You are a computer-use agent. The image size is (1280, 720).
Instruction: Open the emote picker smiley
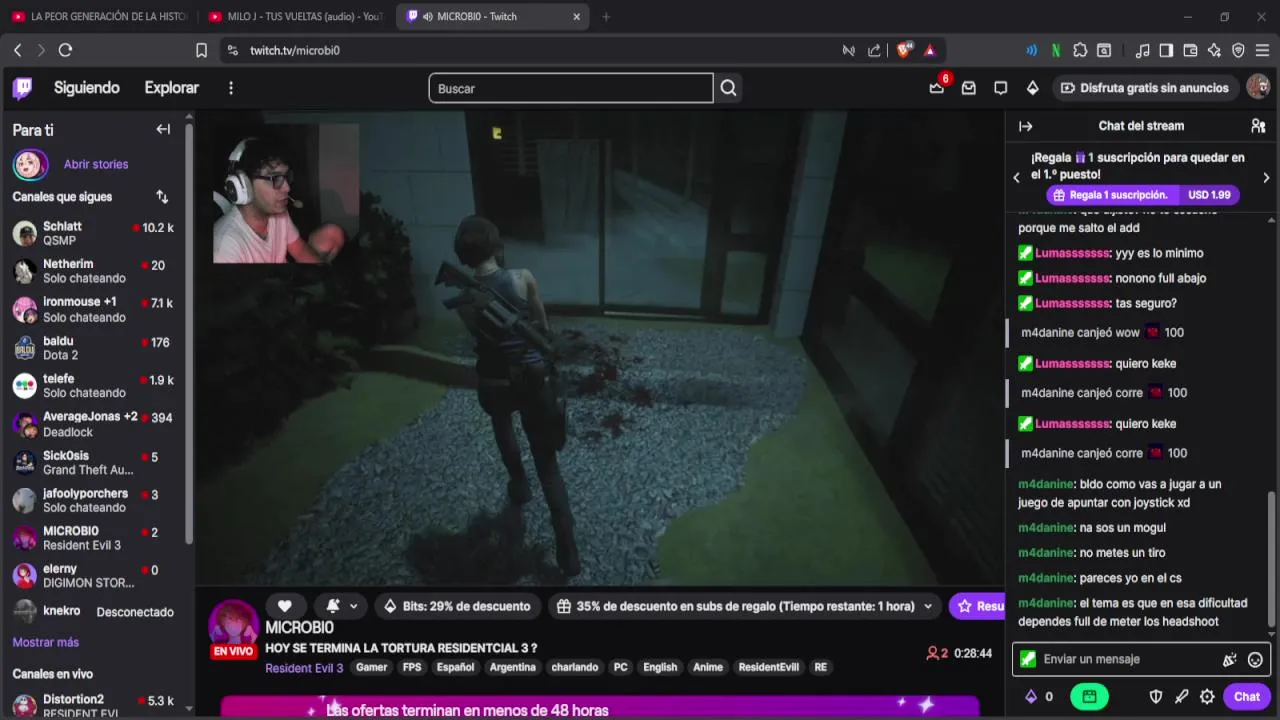[x=1255, y=659]
